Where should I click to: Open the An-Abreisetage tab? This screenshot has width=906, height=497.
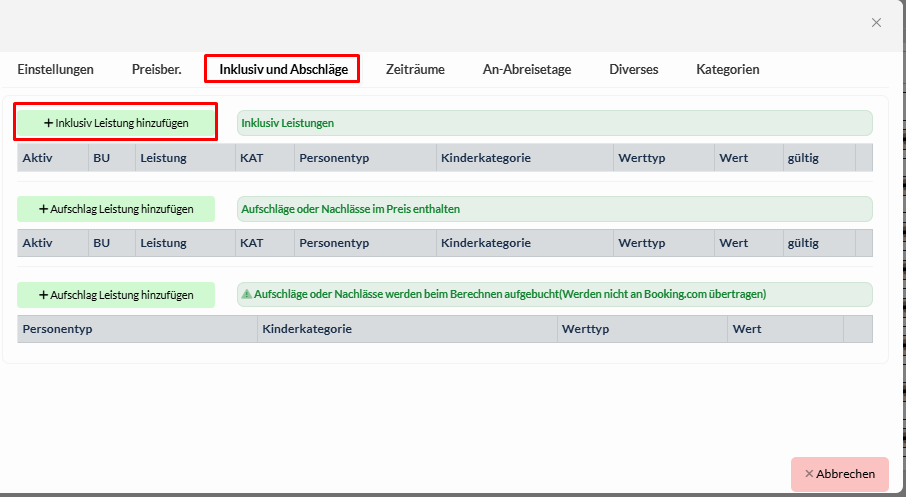click(527, 69)
